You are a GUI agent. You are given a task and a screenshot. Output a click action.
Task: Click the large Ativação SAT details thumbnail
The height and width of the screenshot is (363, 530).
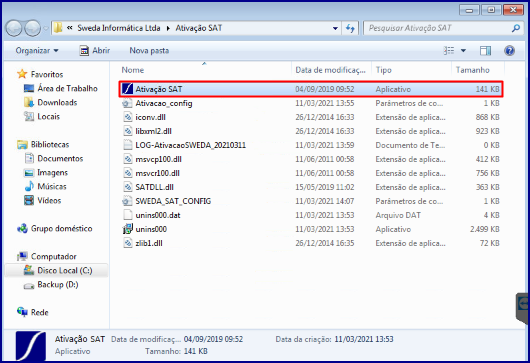tap(31, 346)
